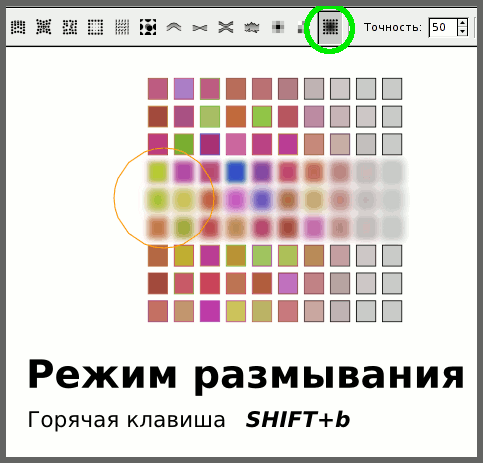Screen dimensions: 483x463
Task: Increase the Точность value with up arrow
Action: click(462, 23)
